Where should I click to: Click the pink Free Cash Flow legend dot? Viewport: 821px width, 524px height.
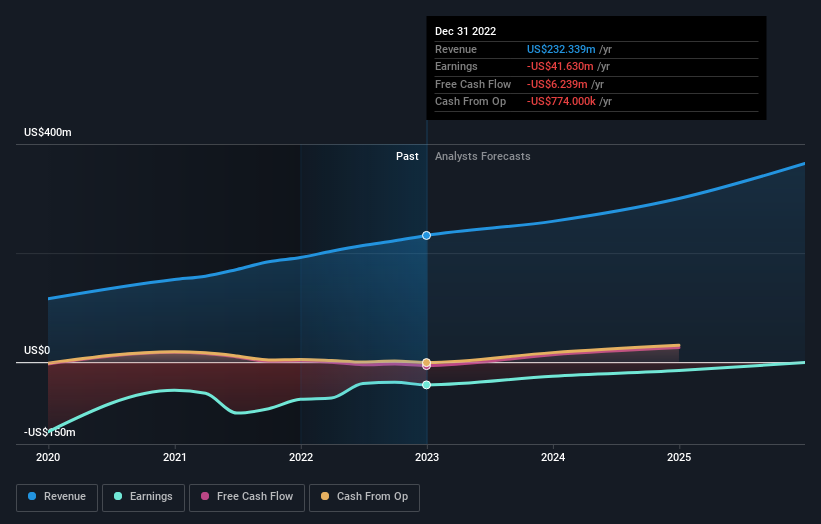click(x=205, y=496)
